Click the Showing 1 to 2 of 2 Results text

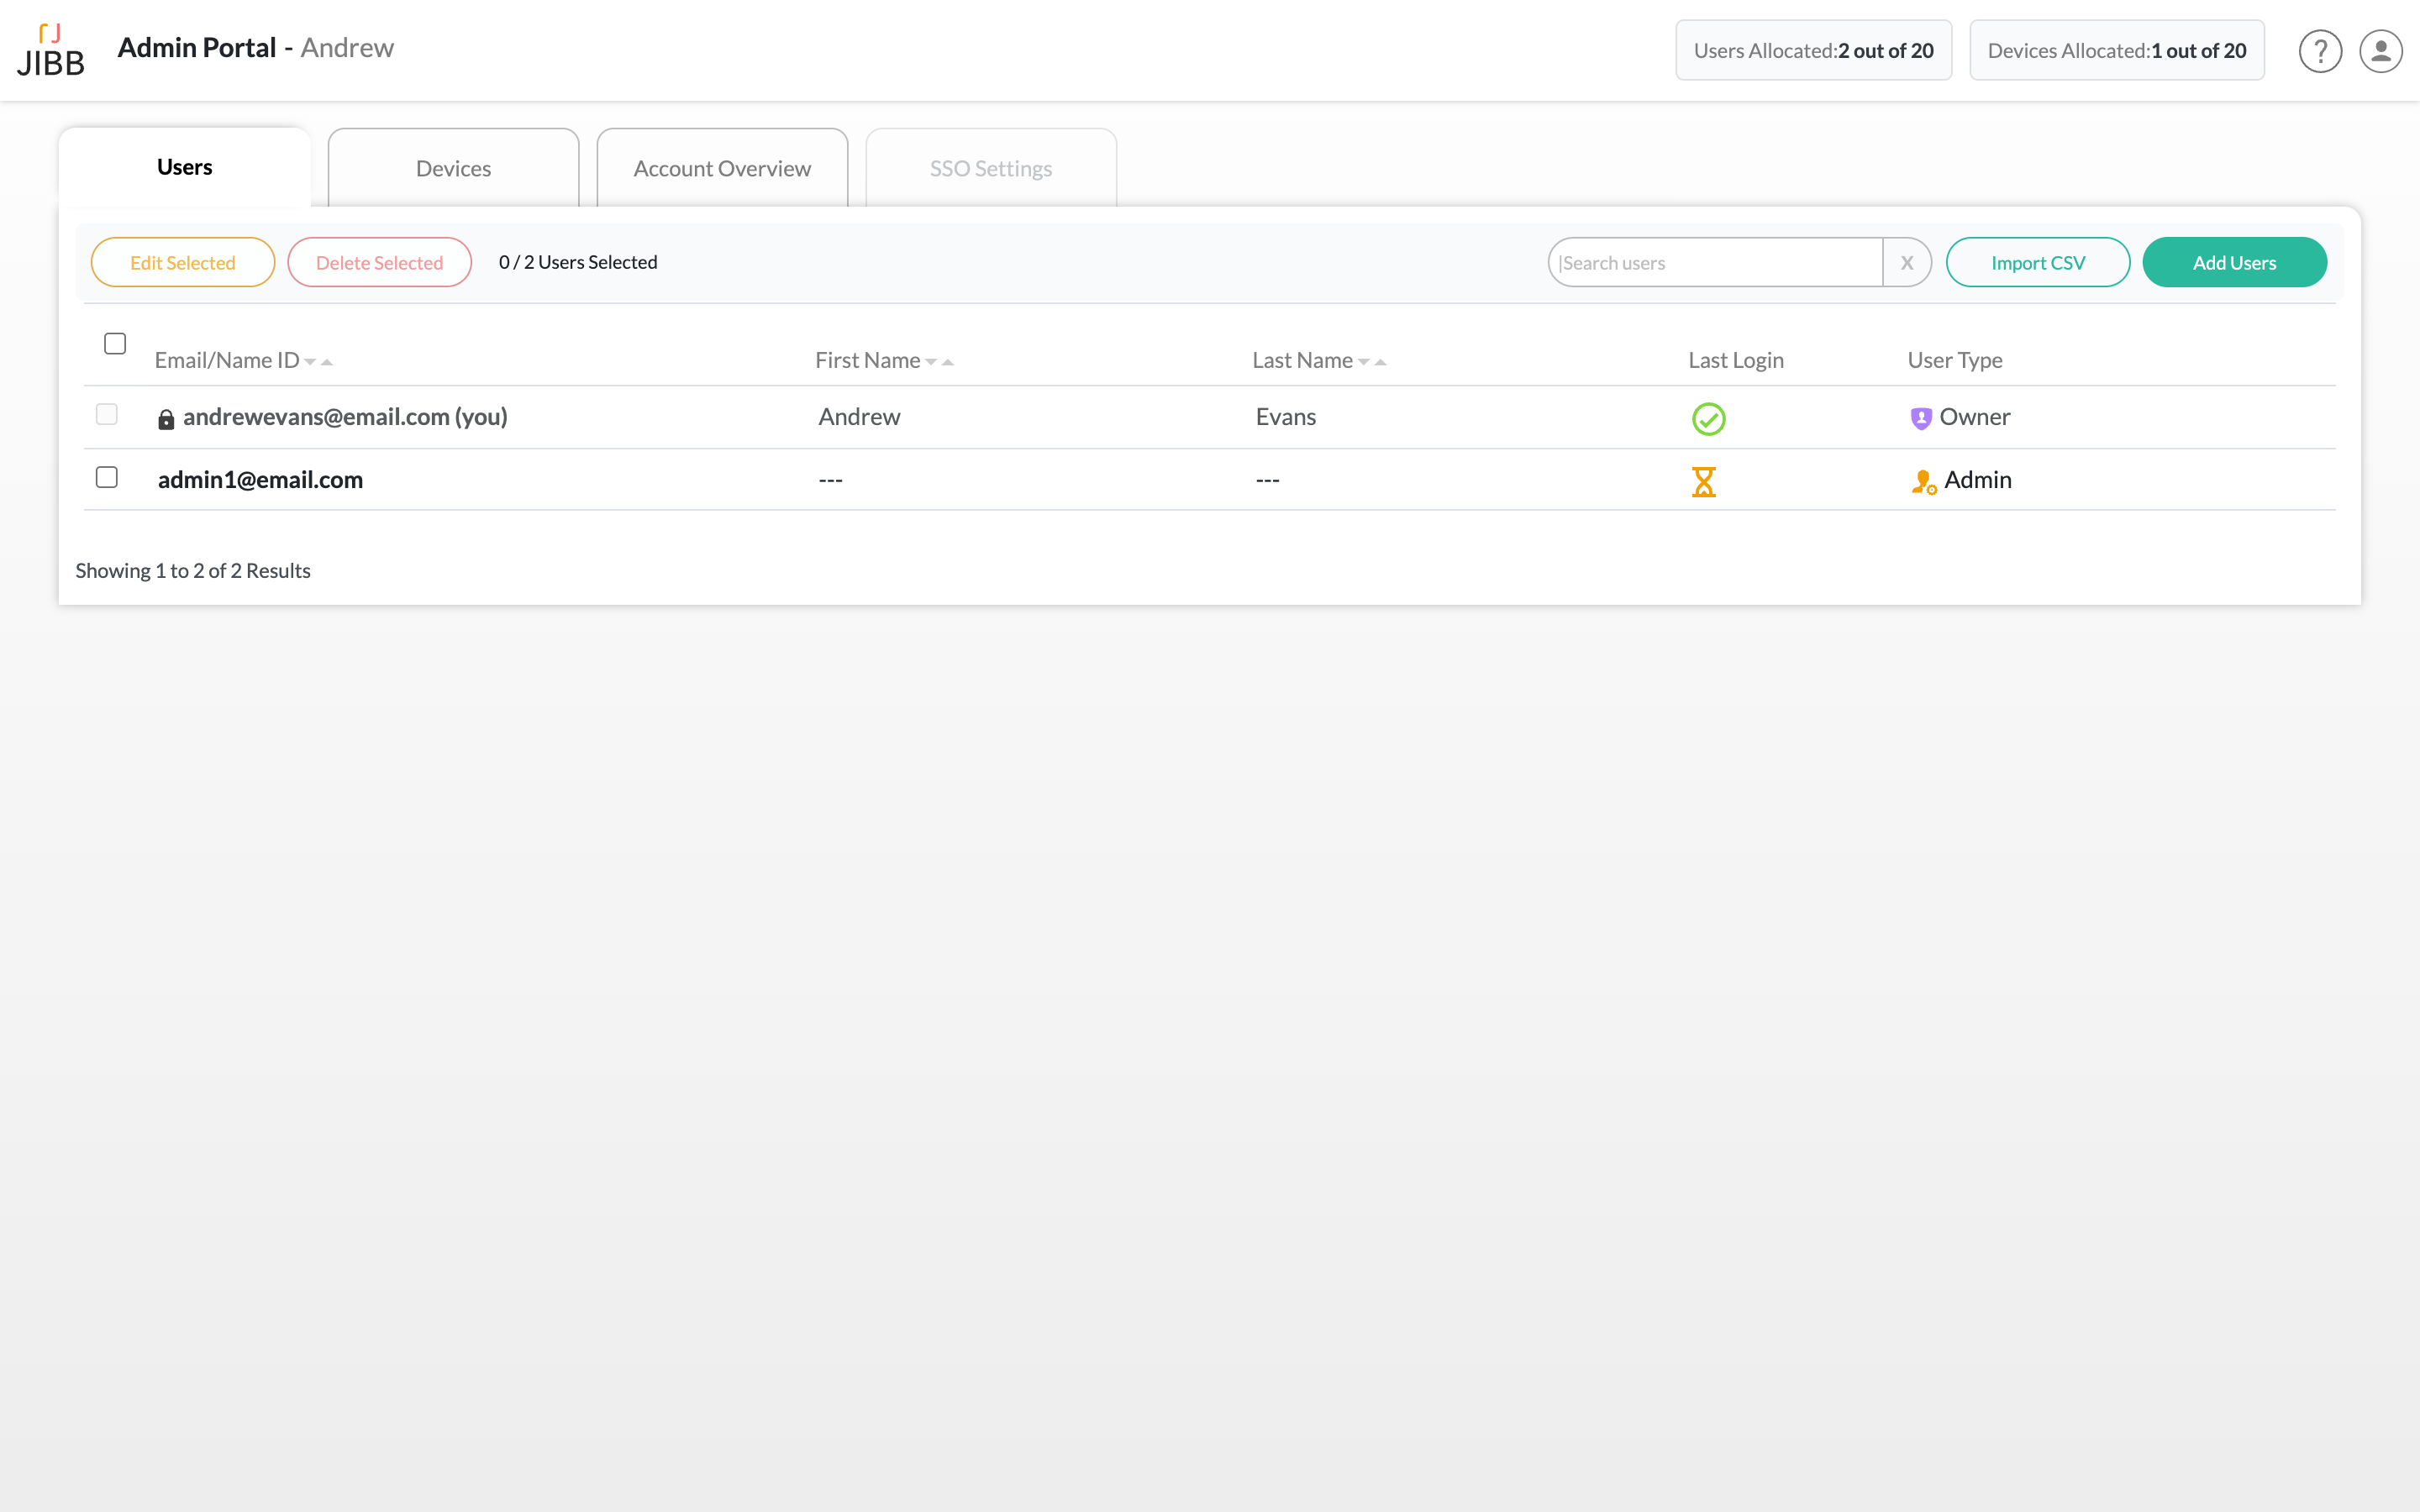pyautogui.click(x=193, y=571)
